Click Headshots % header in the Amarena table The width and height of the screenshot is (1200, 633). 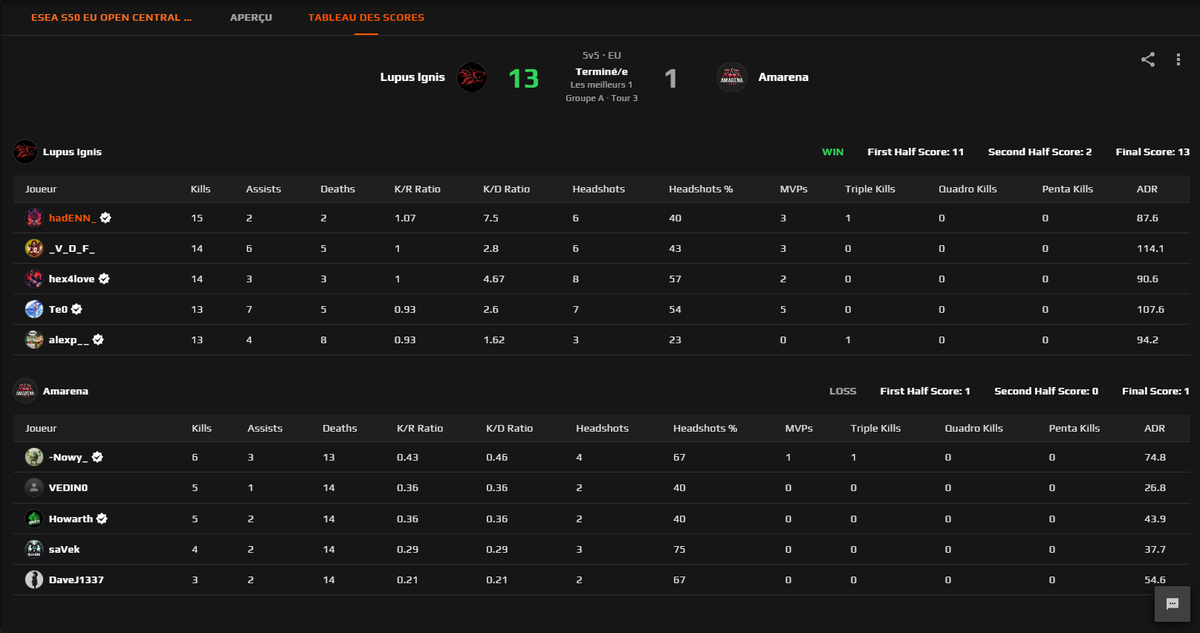[705, 428]
